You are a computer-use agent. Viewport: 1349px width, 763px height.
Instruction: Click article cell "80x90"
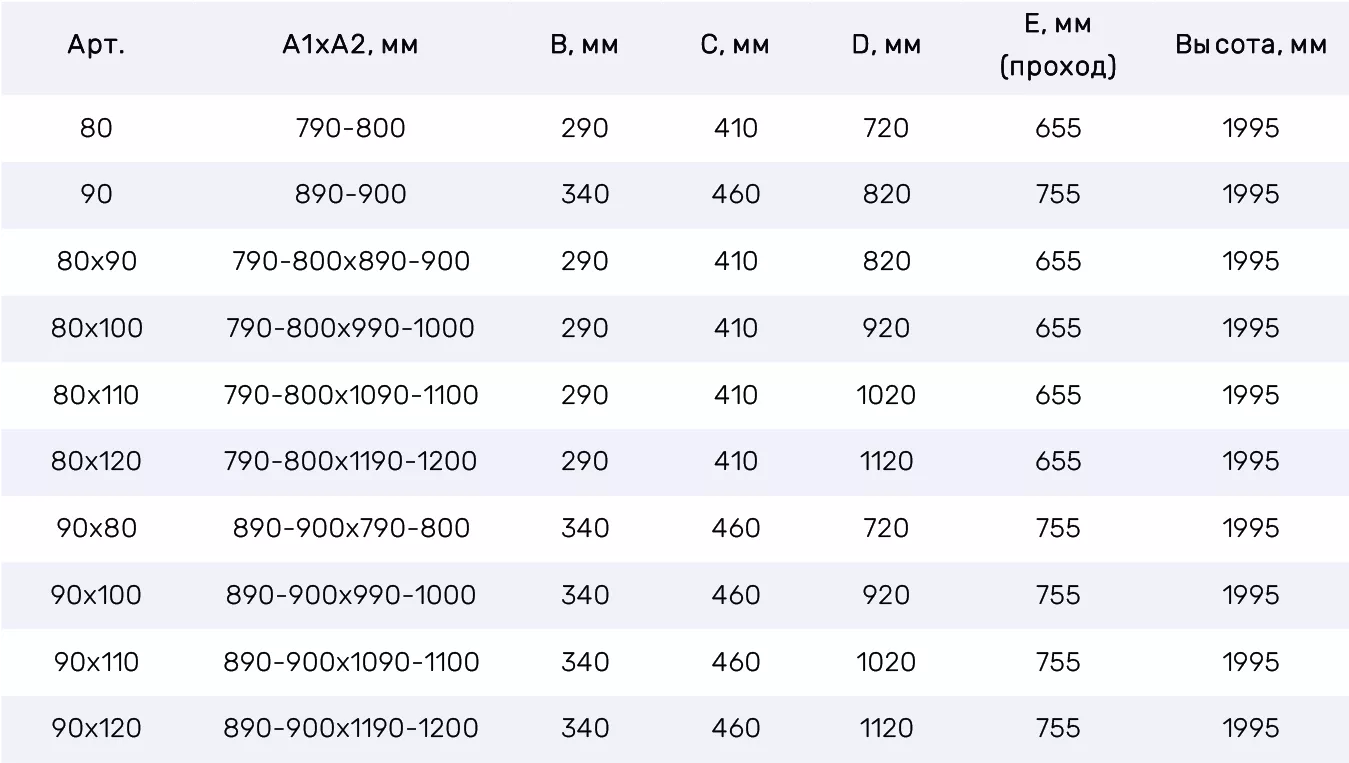pos(96,261)
